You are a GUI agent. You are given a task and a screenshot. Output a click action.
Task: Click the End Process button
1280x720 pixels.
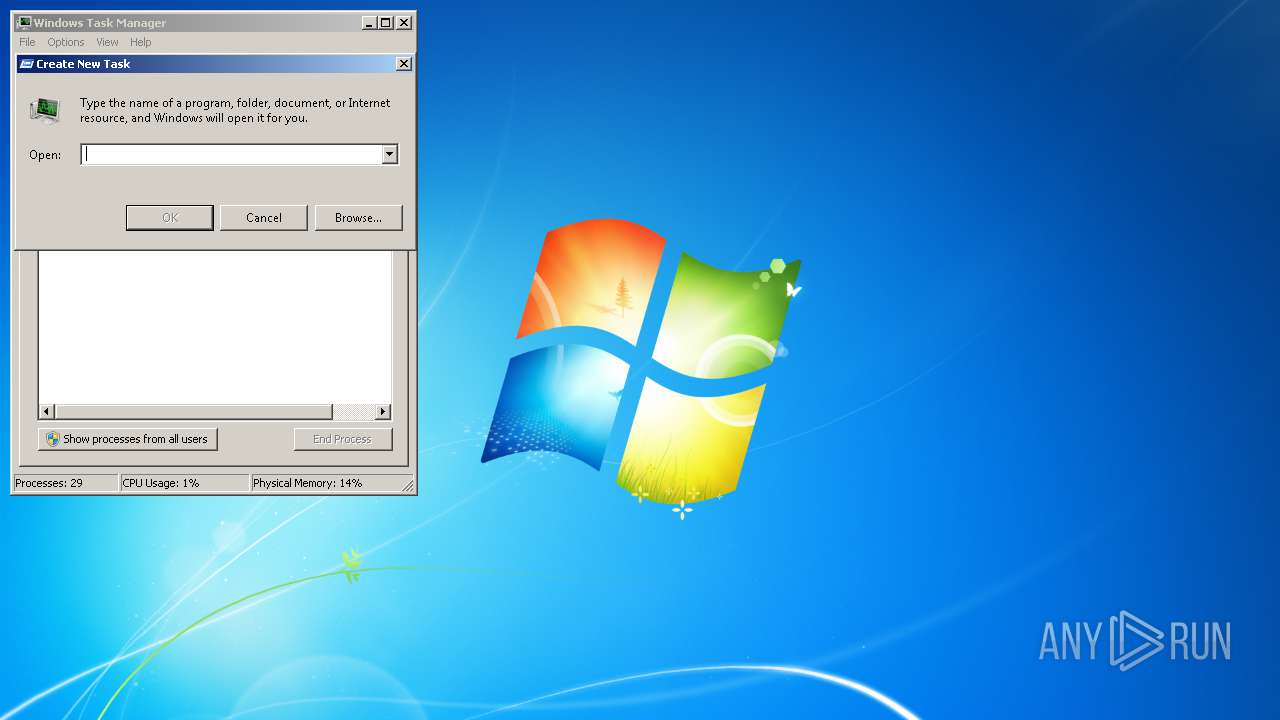(343, 439)
